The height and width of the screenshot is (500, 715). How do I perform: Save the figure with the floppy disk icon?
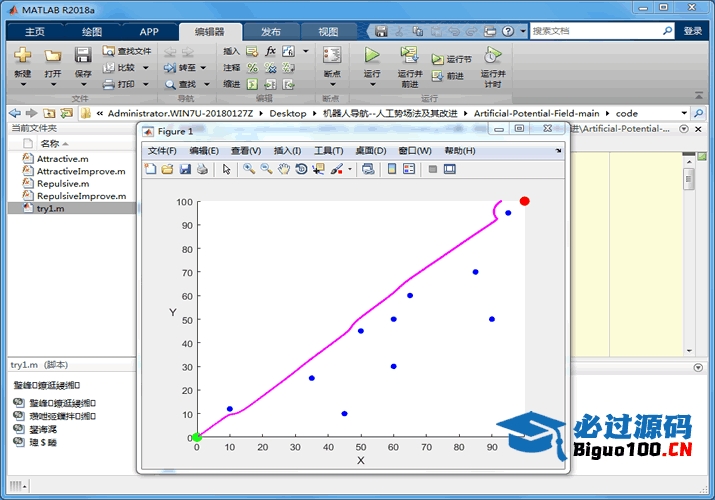[x=185, y=169]
